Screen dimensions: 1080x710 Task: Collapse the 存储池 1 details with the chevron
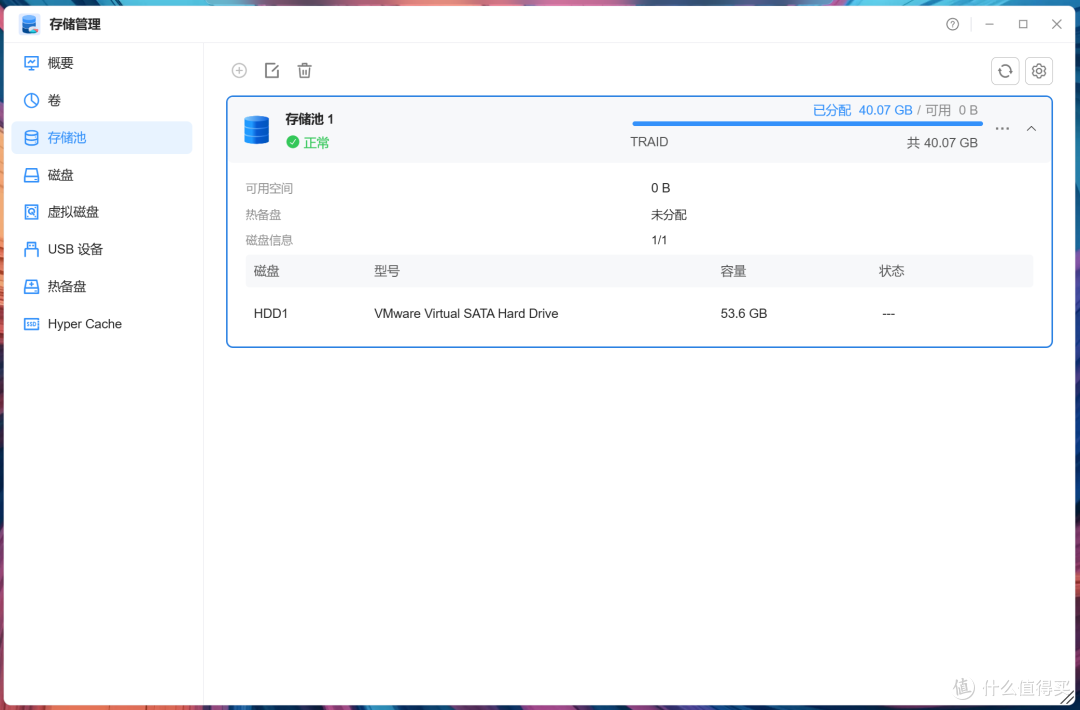pyautogui.click(x=1031, y=129)
